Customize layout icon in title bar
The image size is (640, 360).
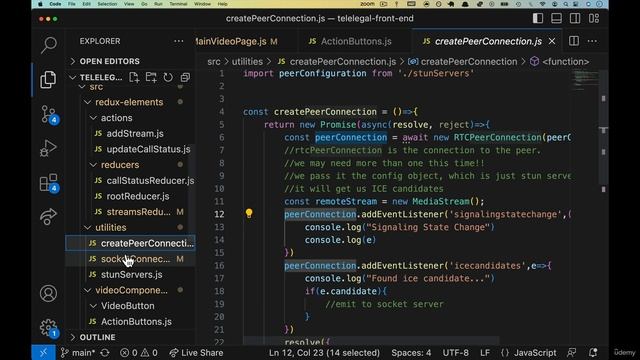594,18
